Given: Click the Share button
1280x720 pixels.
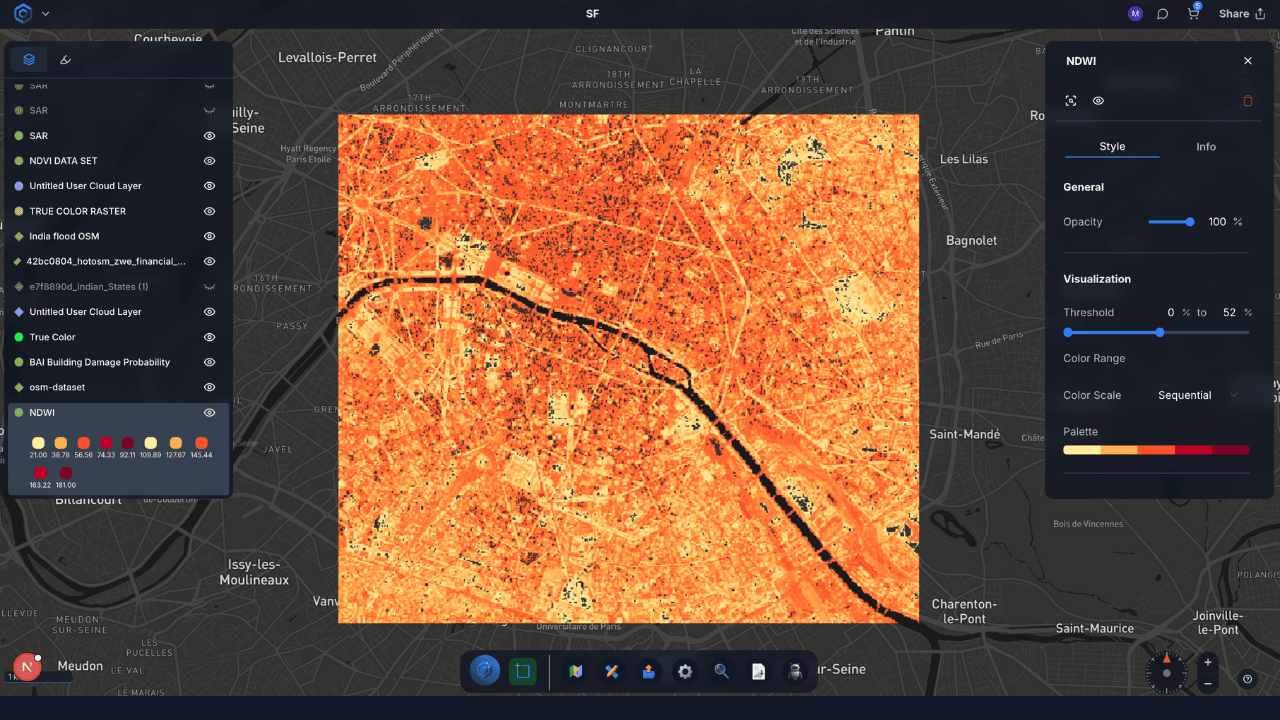Looking at the screenshot, I should (x=1241, y=14).
